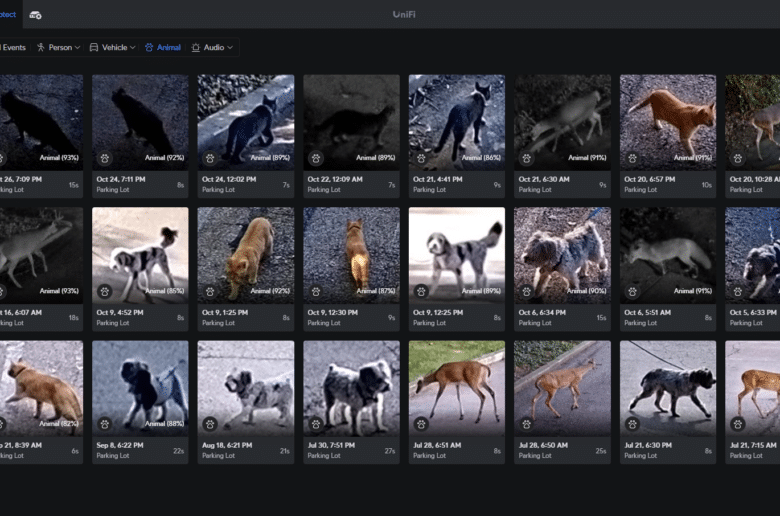
Task: Click 'Animal (86%)' label on Oct 21, 4:41 PM clip
Action: pos(481,158)
